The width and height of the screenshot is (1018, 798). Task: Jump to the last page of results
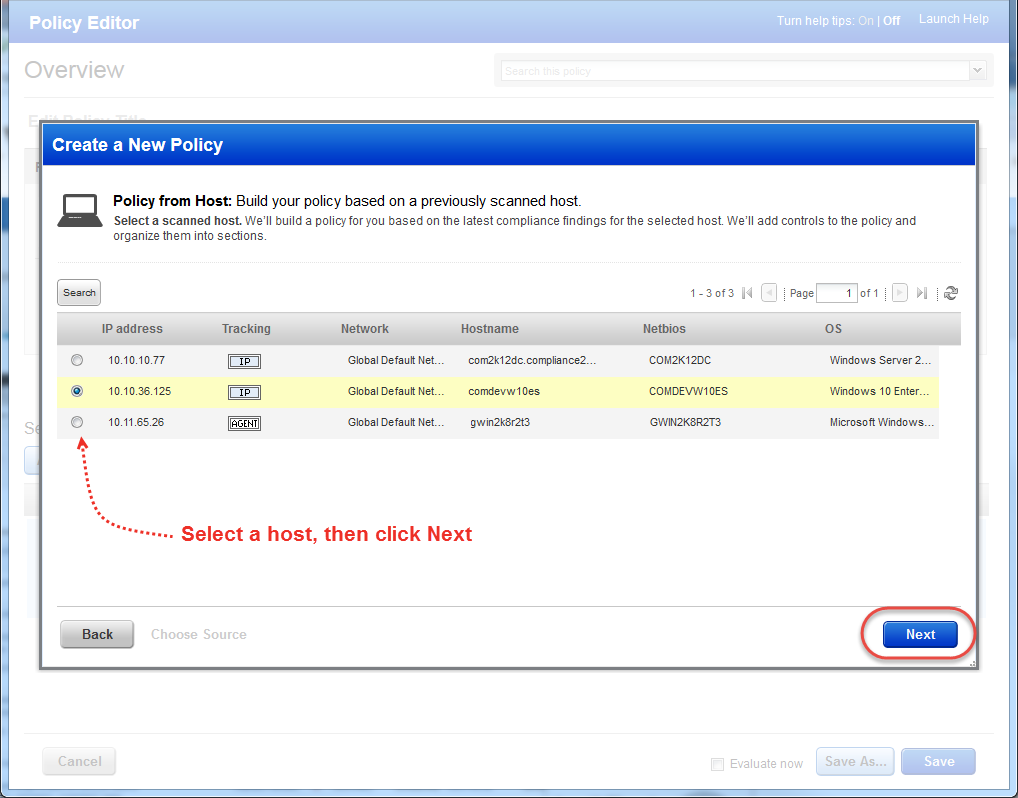point(922,292)
